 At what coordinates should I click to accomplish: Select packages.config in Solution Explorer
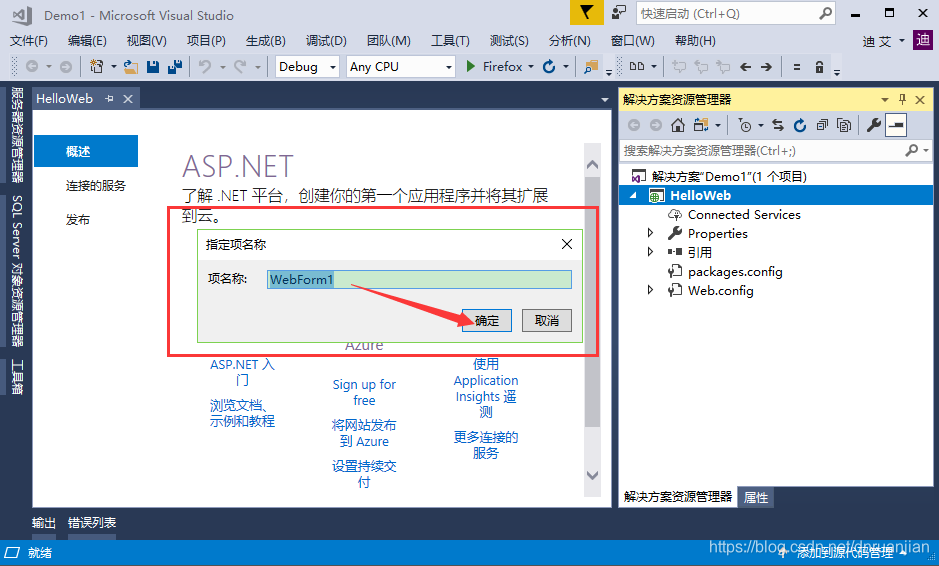click(x=735, y=271)
